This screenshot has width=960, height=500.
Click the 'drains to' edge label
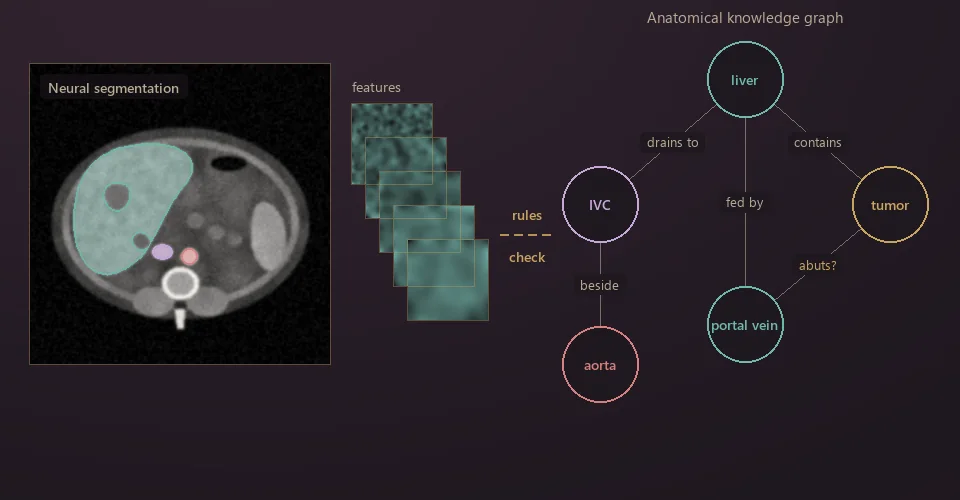(x=672, y=142)
